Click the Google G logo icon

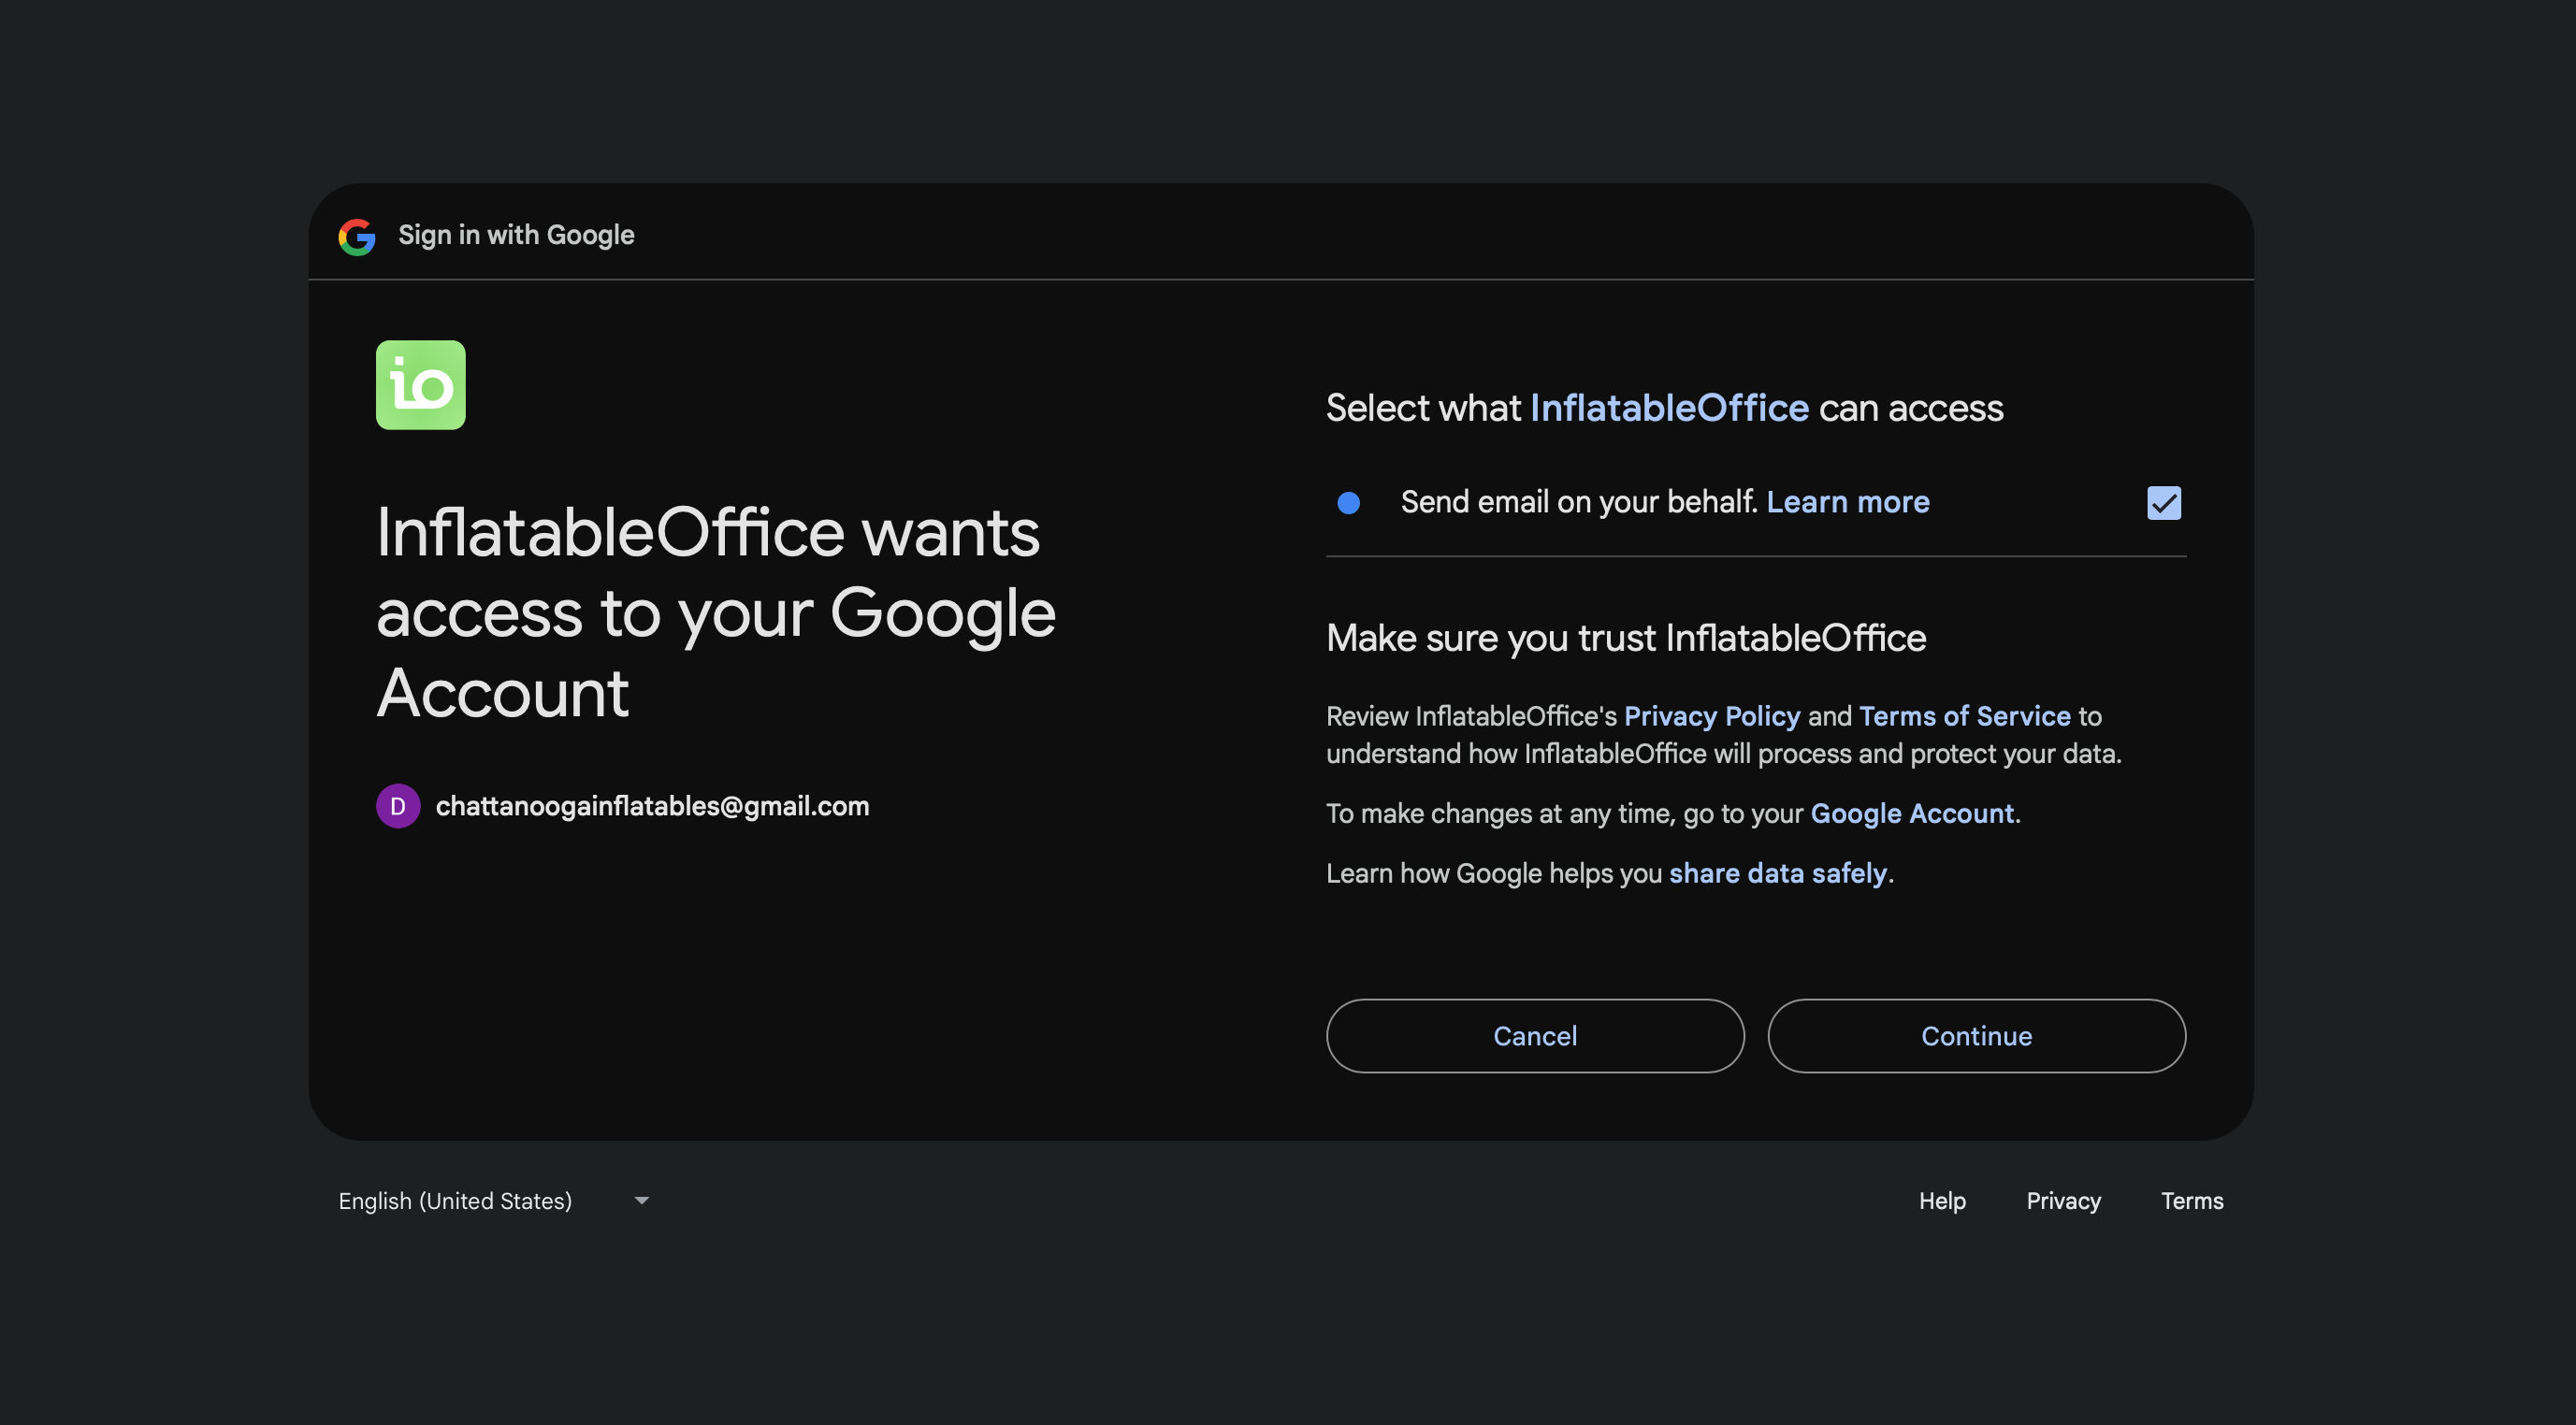[x=357, y=236]
